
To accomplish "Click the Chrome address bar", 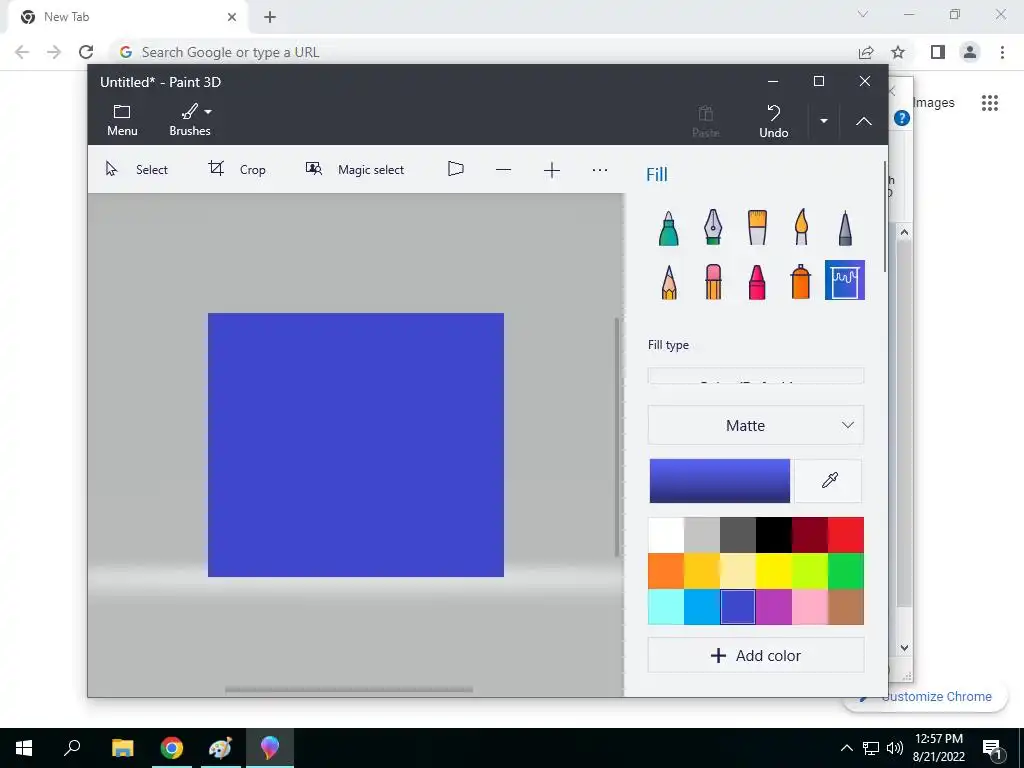I will (483, 52).
